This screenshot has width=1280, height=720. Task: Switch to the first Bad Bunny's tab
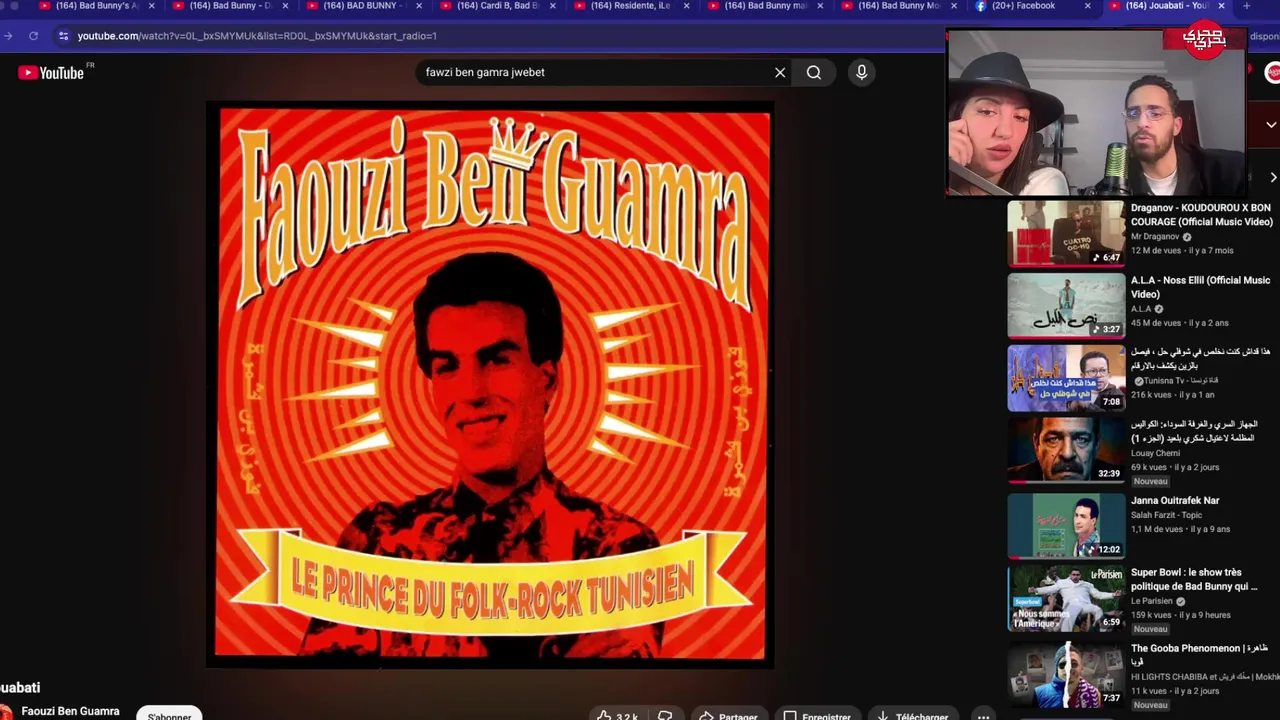pyautogui.click(x=96, y=6)
